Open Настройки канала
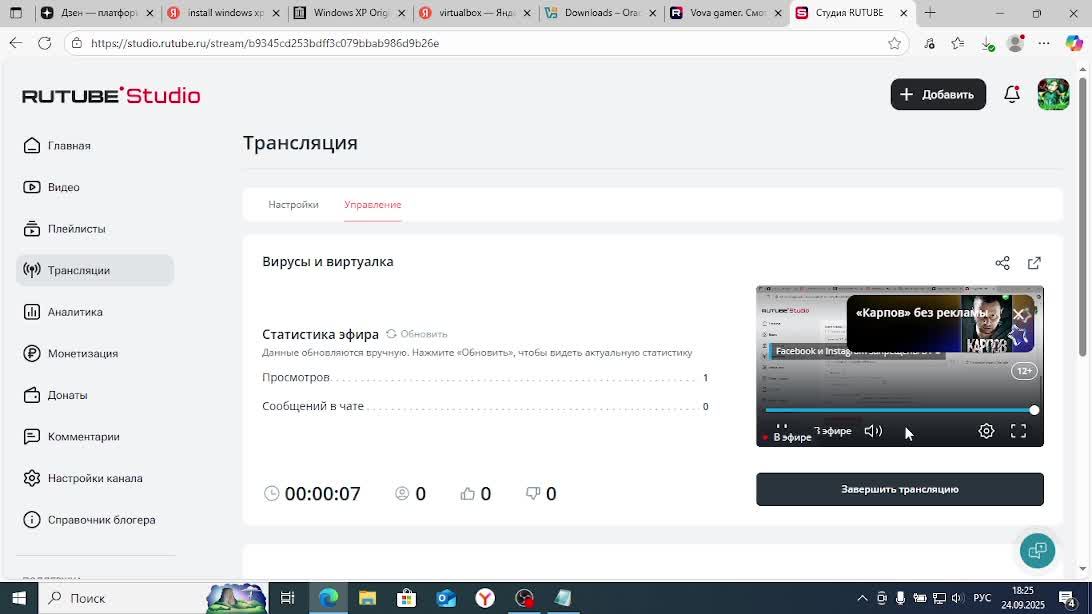 pos(82,478)
